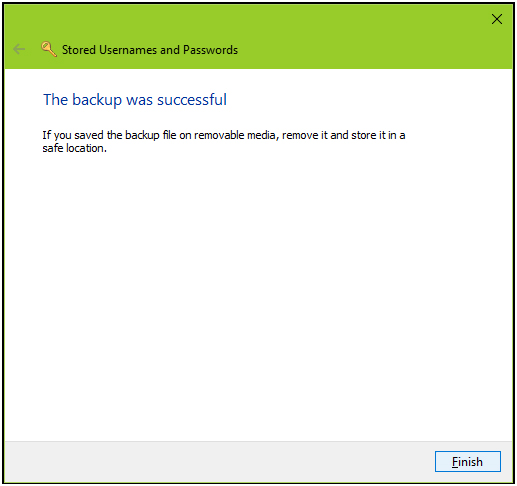517x486 pixels.
Task: Click the Stored Usernames and Passwords title
Action: point(150,50)
